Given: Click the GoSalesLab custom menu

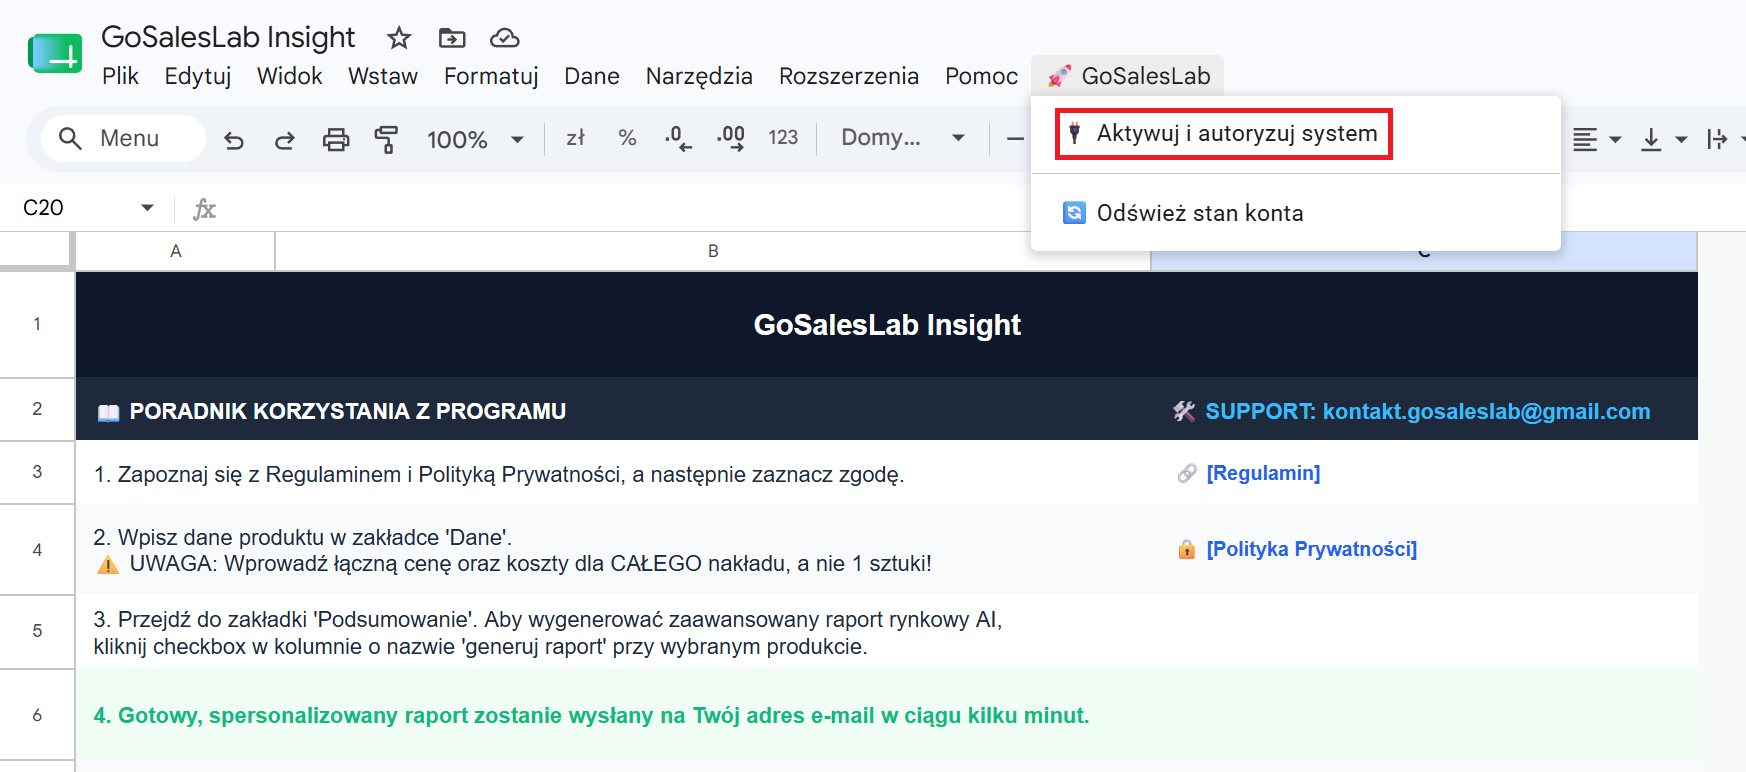Looking at the screenshot, I should click(x=1128, y=76).
